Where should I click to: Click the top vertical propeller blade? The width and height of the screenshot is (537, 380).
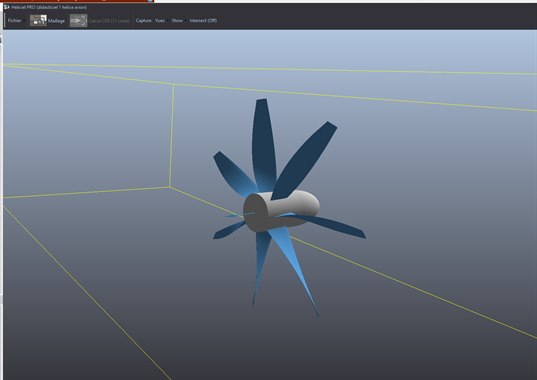(x=264, y=145)
